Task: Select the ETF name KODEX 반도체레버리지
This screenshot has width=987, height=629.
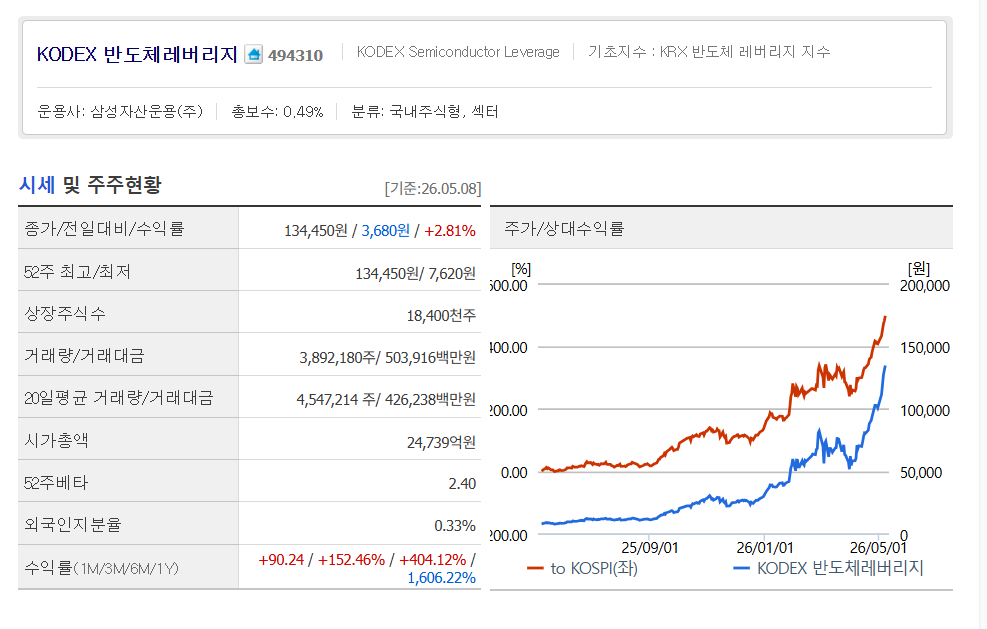Action: 137,55
